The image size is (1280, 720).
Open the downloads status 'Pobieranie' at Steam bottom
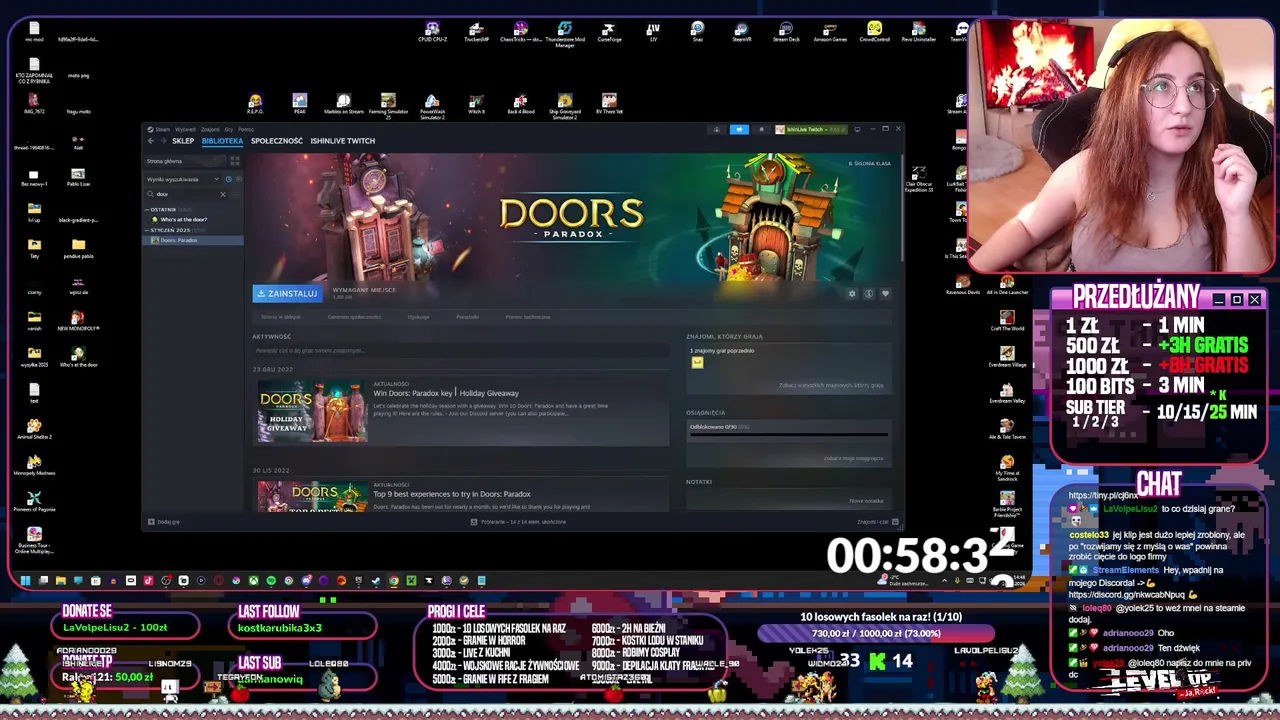pyautogui.click(x=518, y=522)
